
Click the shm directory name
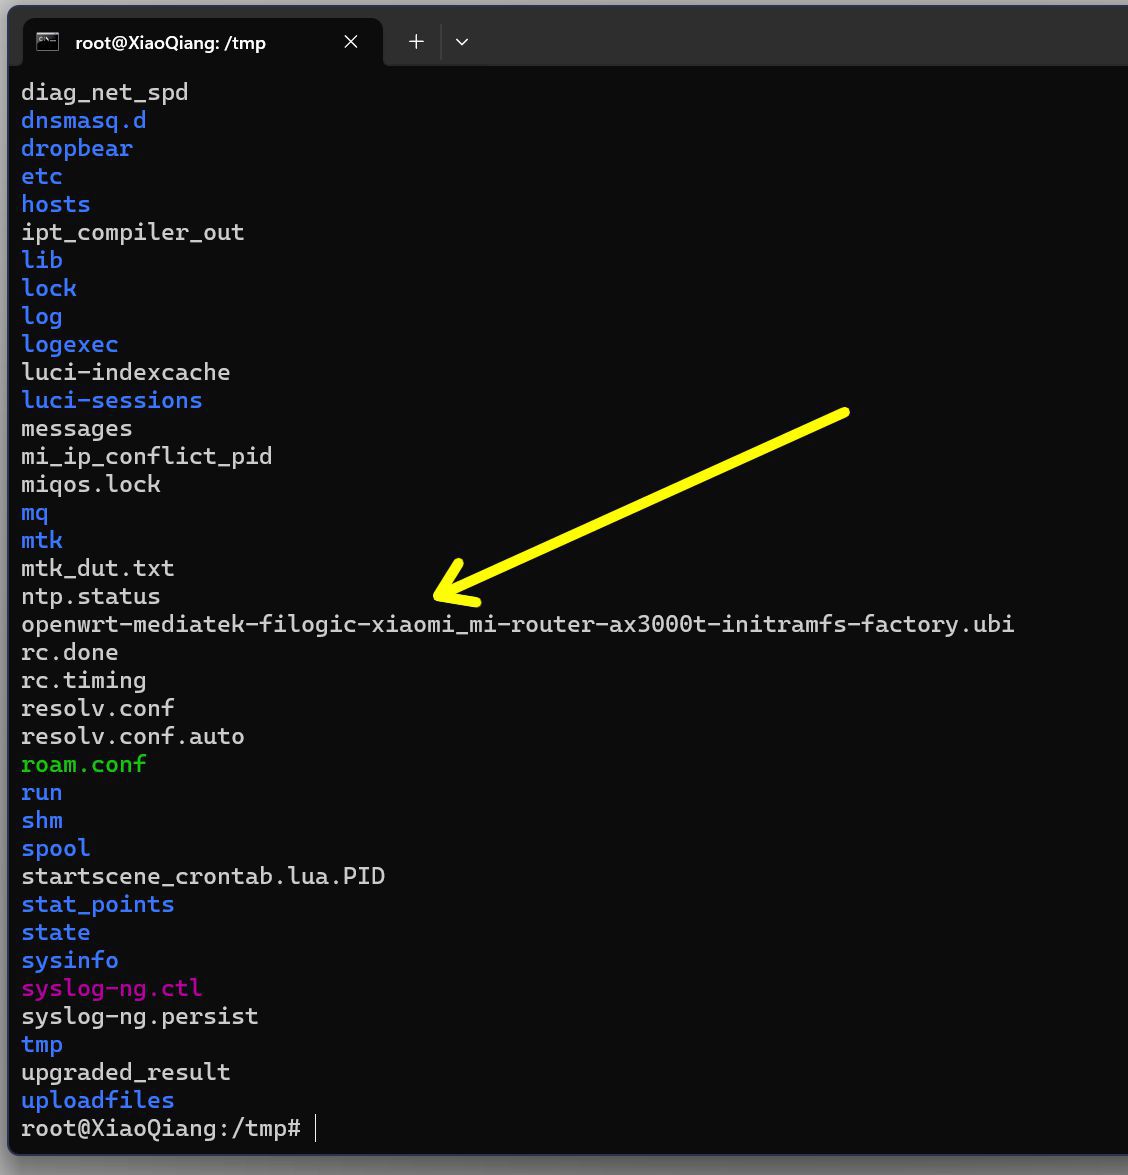click(x=41, y=821)
